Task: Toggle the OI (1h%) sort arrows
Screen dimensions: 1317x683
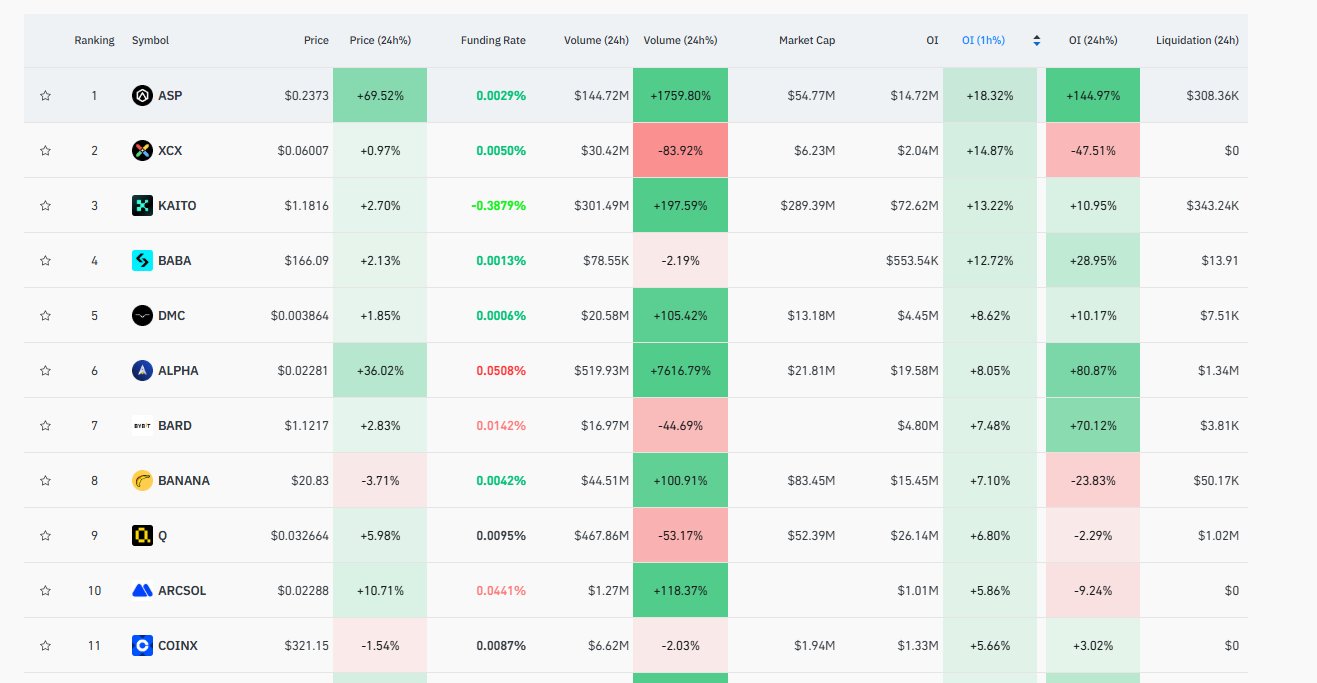Action: [1037, 41]
